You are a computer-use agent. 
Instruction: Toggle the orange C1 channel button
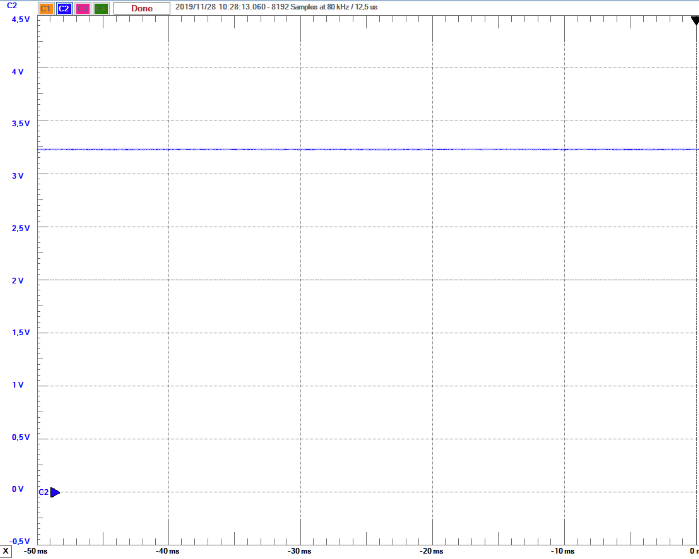[x=46, y=8]
